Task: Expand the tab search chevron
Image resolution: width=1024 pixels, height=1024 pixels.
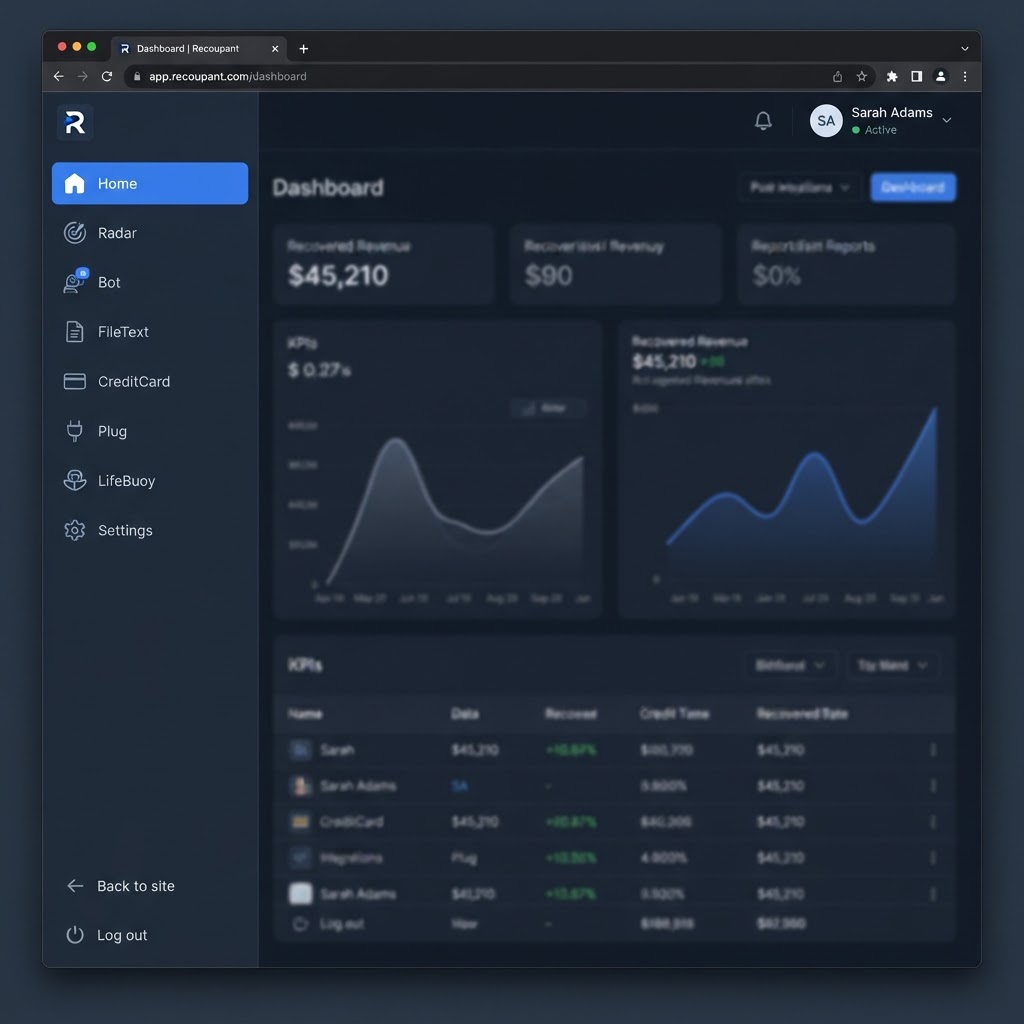Action: 965,49
